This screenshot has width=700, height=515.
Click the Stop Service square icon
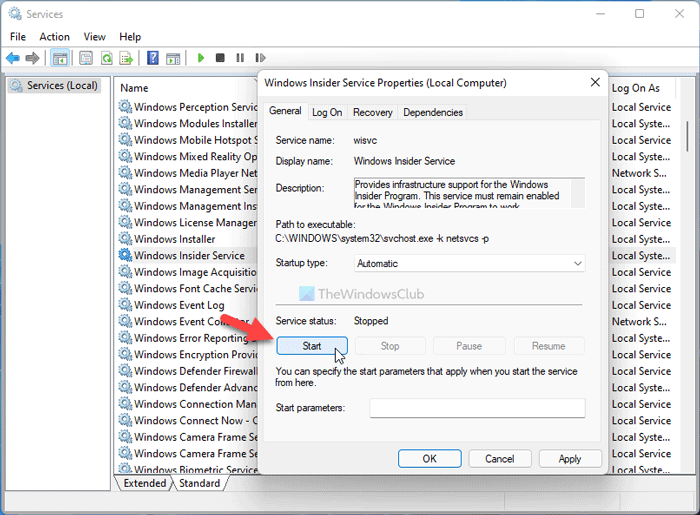(220, 58)
